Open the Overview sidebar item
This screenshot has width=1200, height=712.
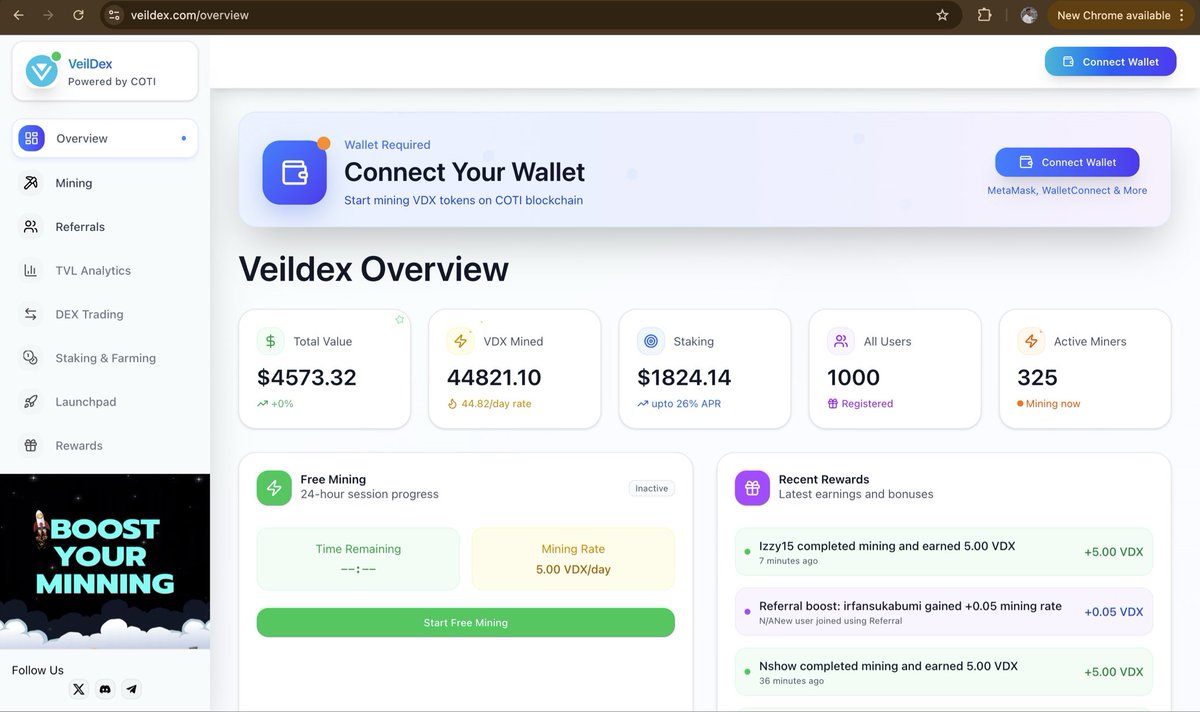[x=105, y=138]
